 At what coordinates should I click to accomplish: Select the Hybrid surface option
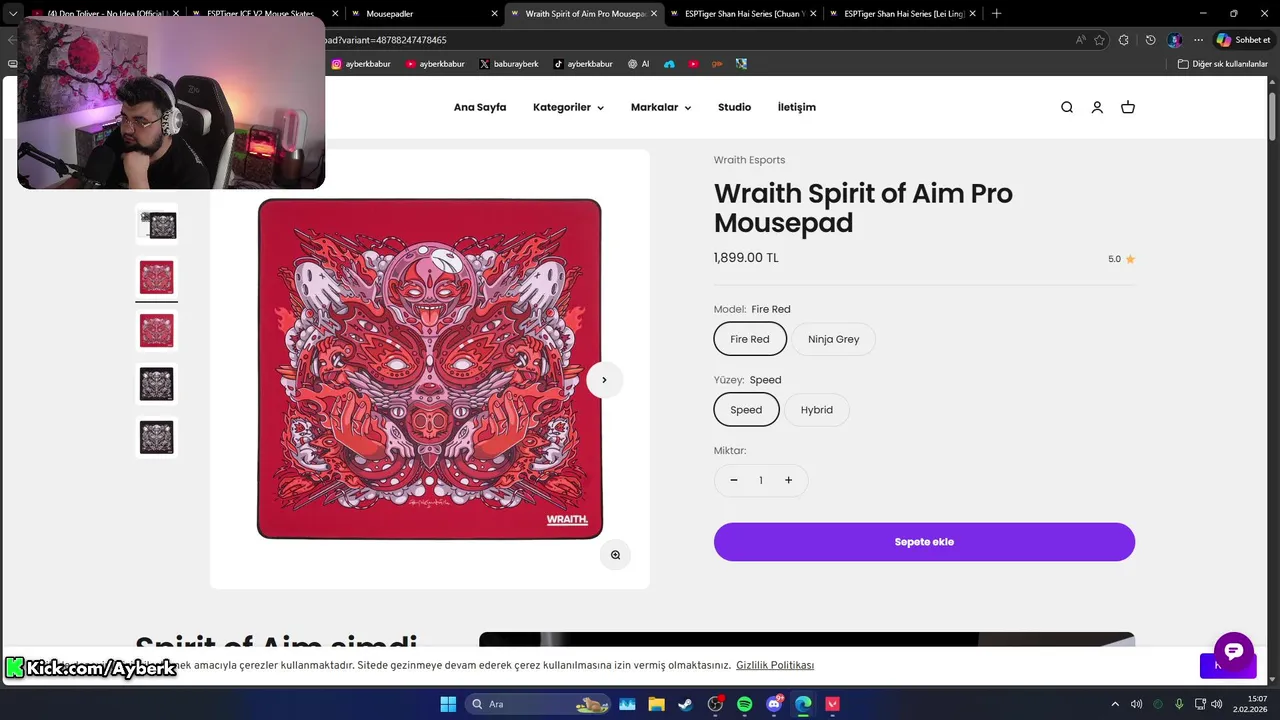pos(817,410)
